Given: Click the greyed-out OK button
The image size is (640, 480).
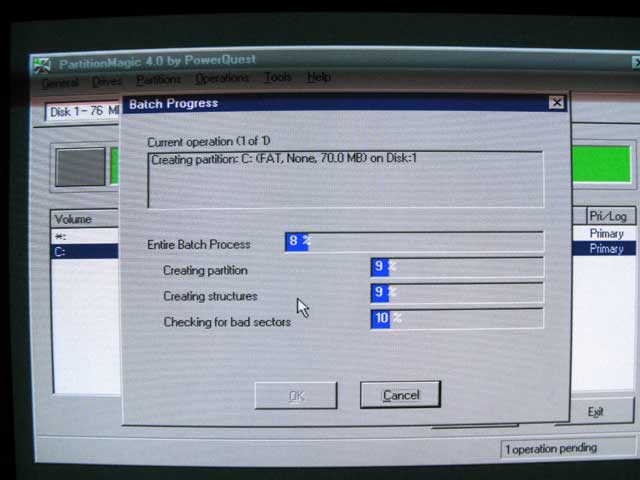Looking at the screenshot, I should click(x=296, y=396).
